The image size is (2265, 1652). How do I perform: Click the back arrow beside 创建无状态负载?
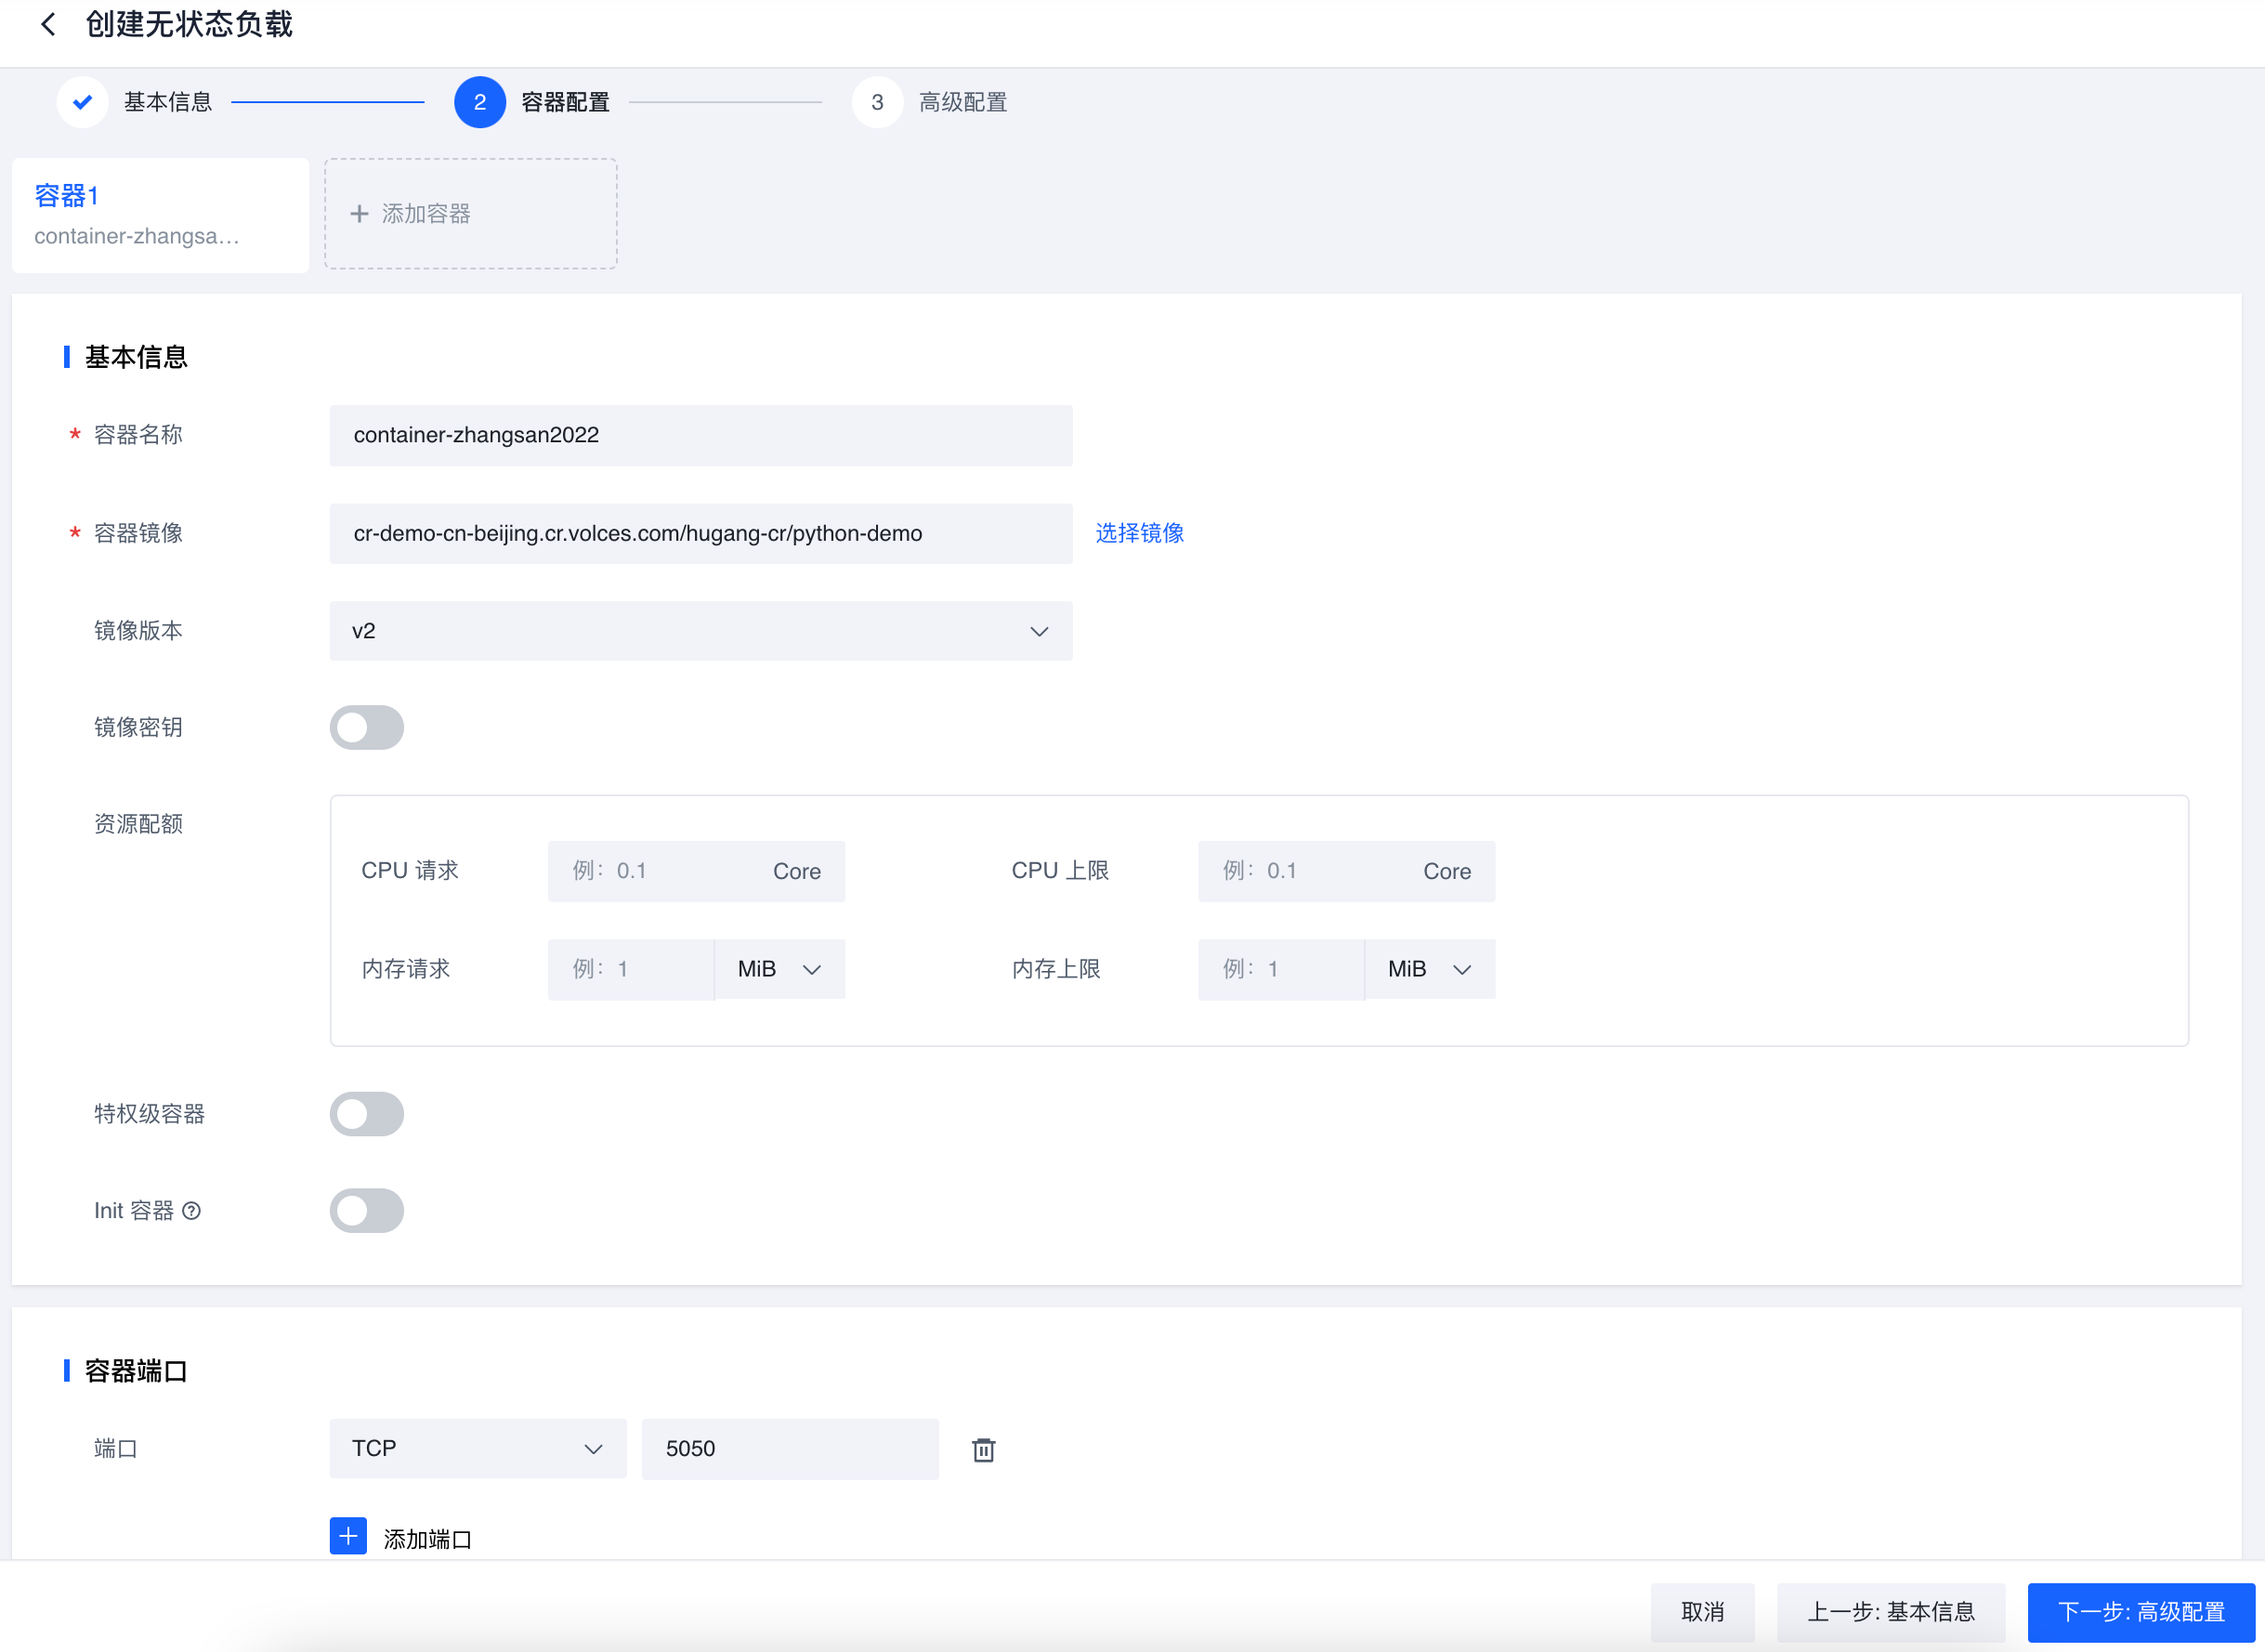pos(48,24)
